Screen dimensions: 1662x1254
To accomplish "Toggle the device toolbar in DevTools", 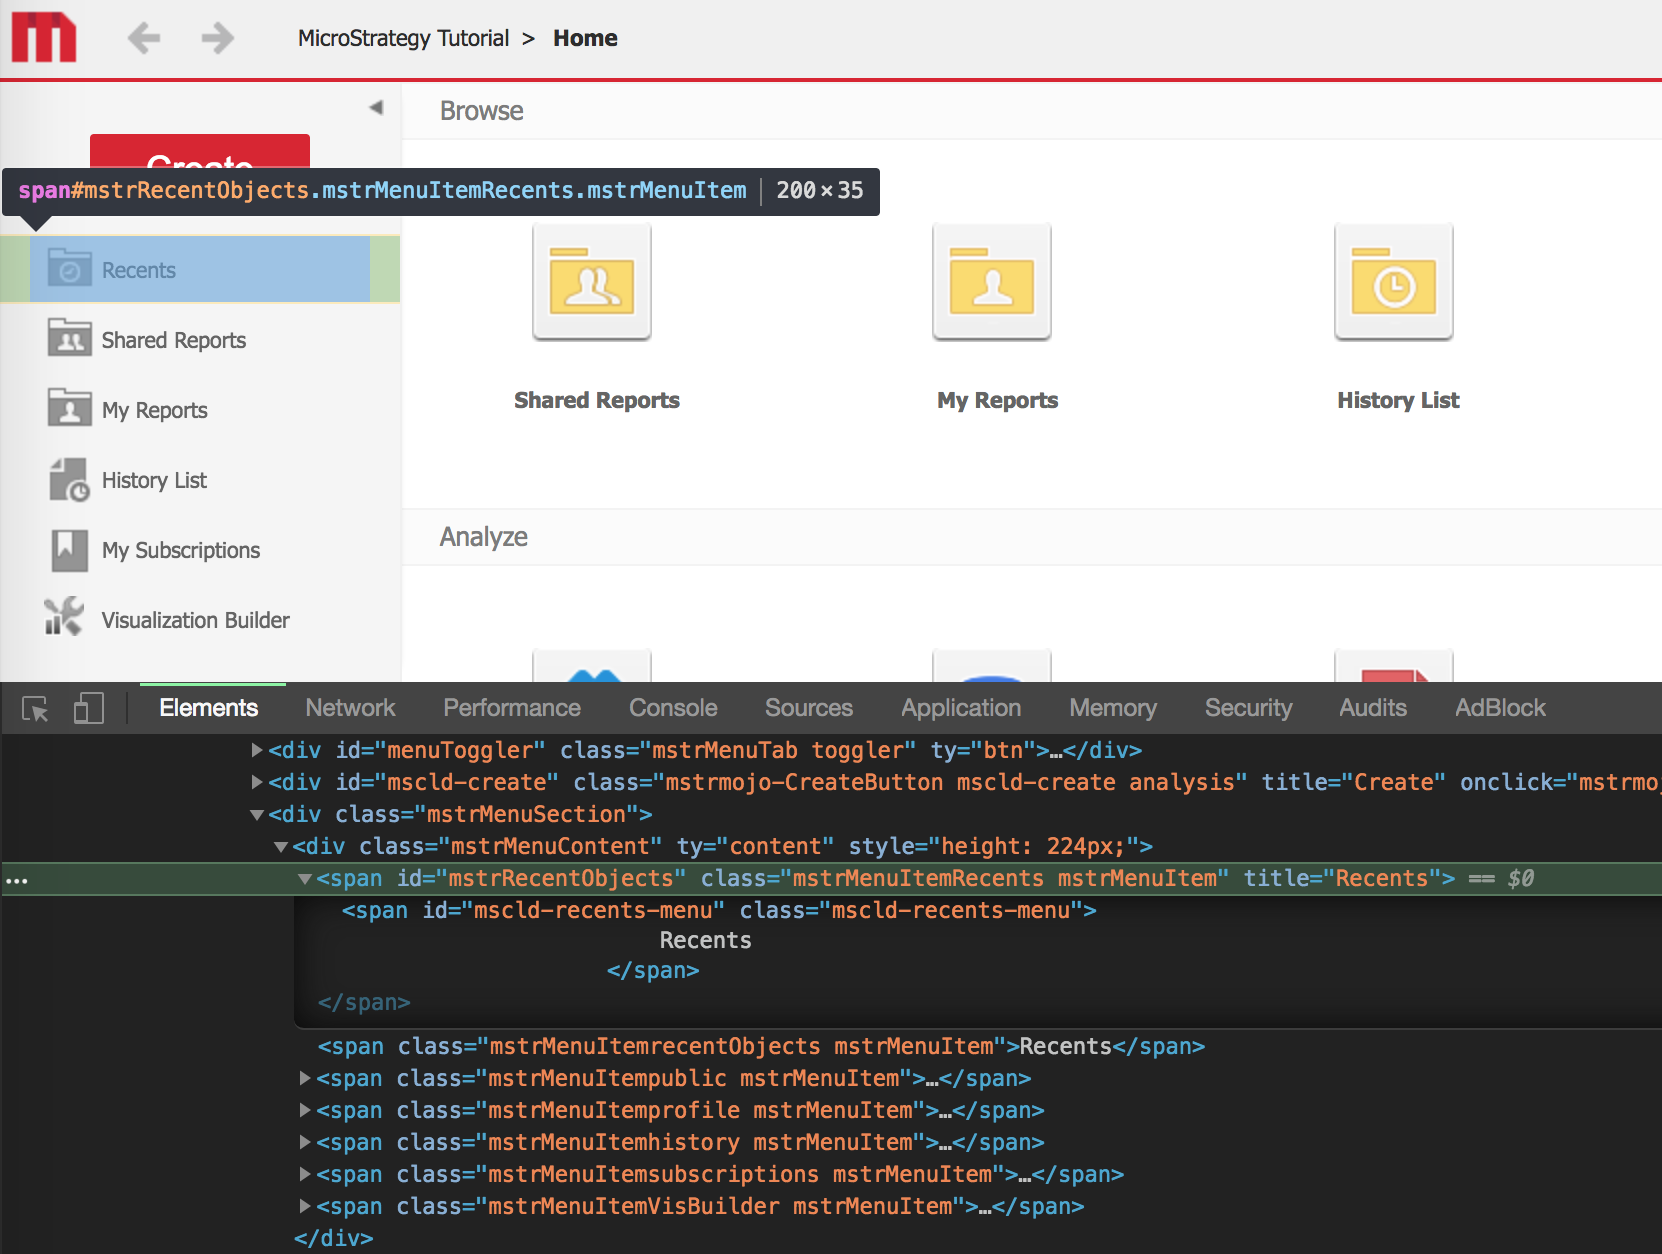I will pos(88,708).
